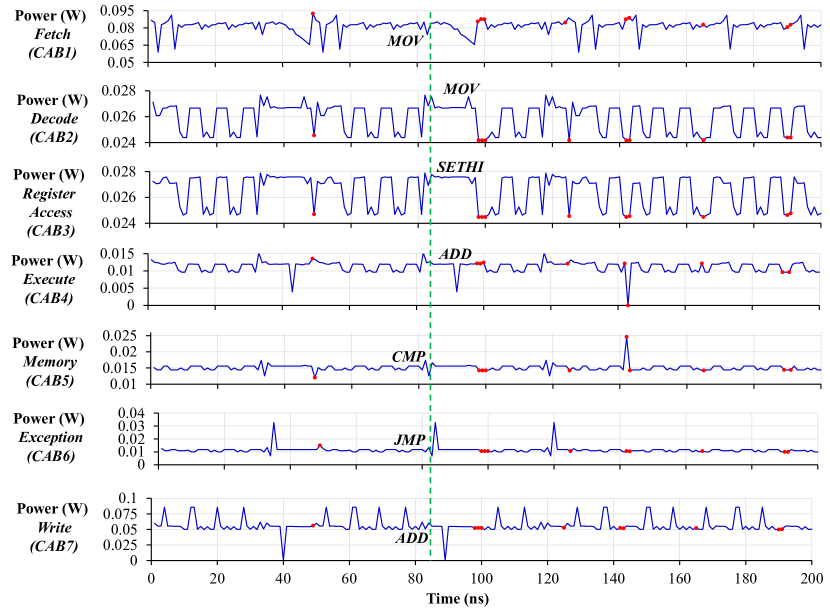
Task: Click the red zero-power point in the Execute plot
Action: tap(628, 306)
